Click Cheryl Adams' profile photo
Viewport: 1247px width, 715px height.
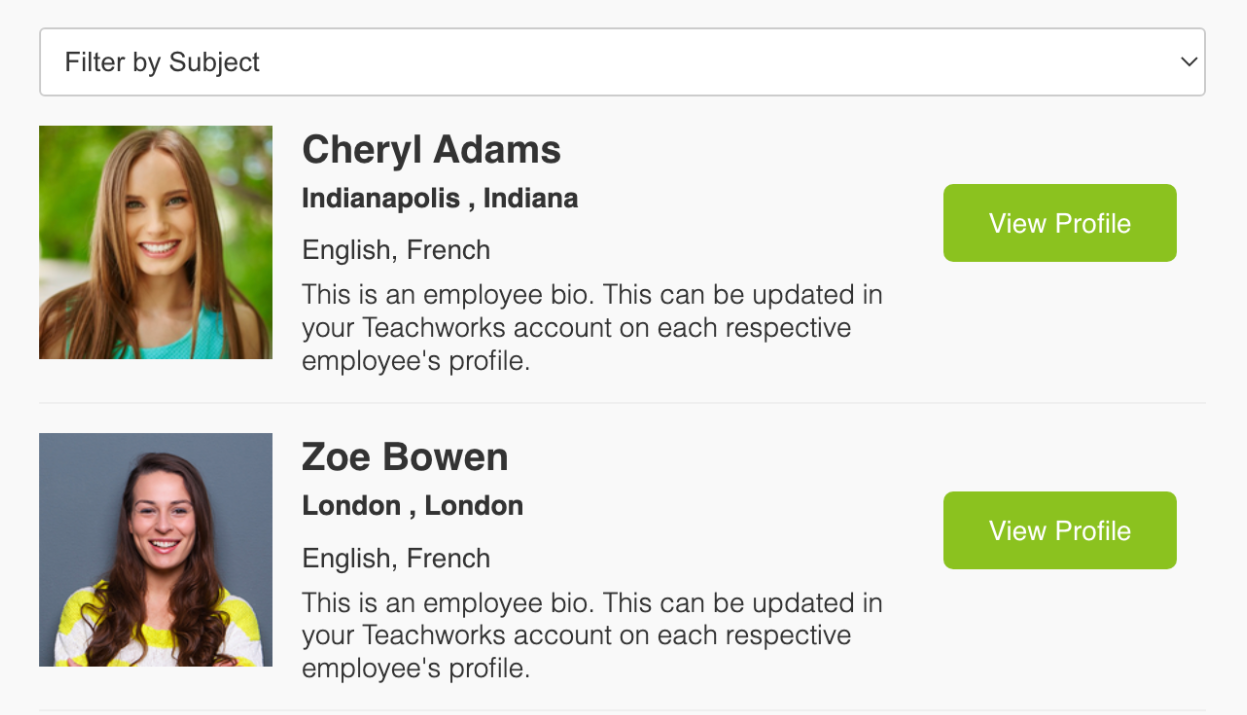[155, 242]
